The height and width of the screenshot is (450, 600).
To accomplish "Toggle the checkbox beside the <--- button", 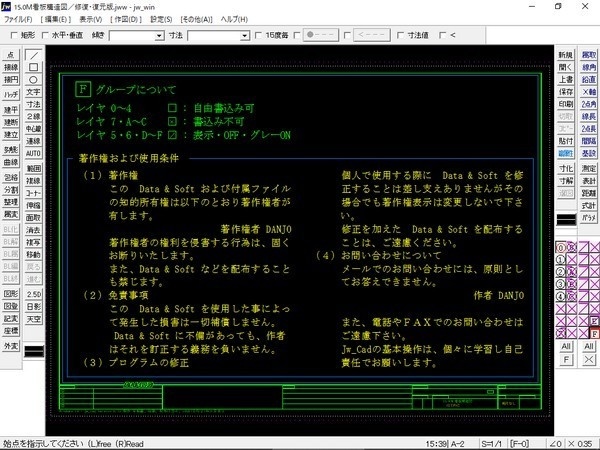I will 347,35.
